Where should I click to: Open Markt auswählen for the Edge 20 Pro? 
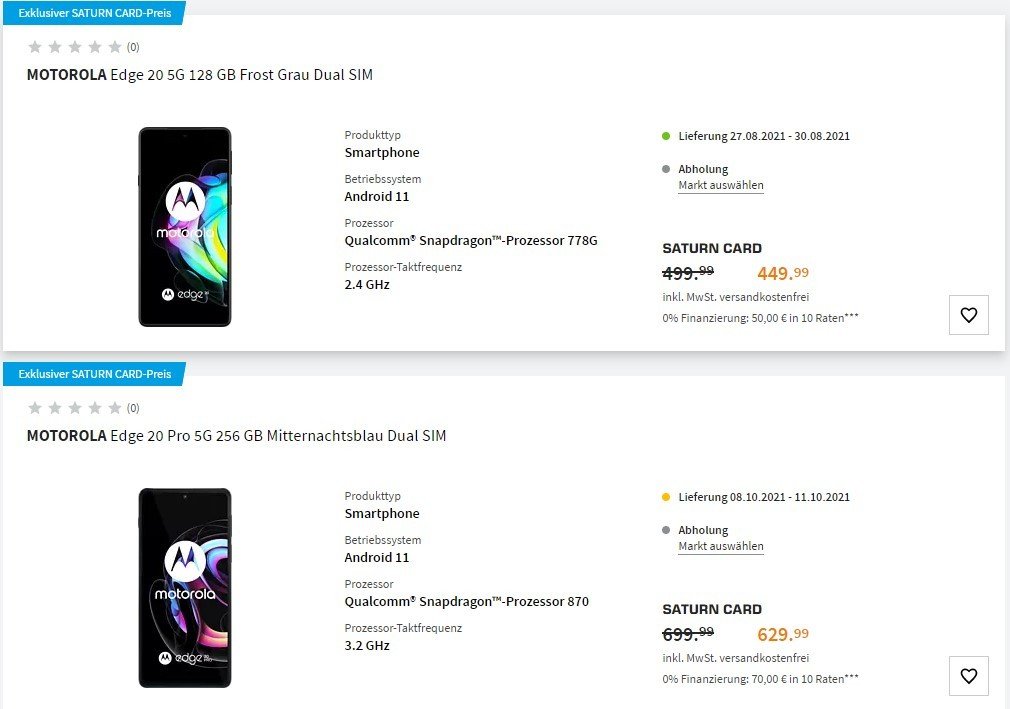pyautogui.click(x=721, y=546)
